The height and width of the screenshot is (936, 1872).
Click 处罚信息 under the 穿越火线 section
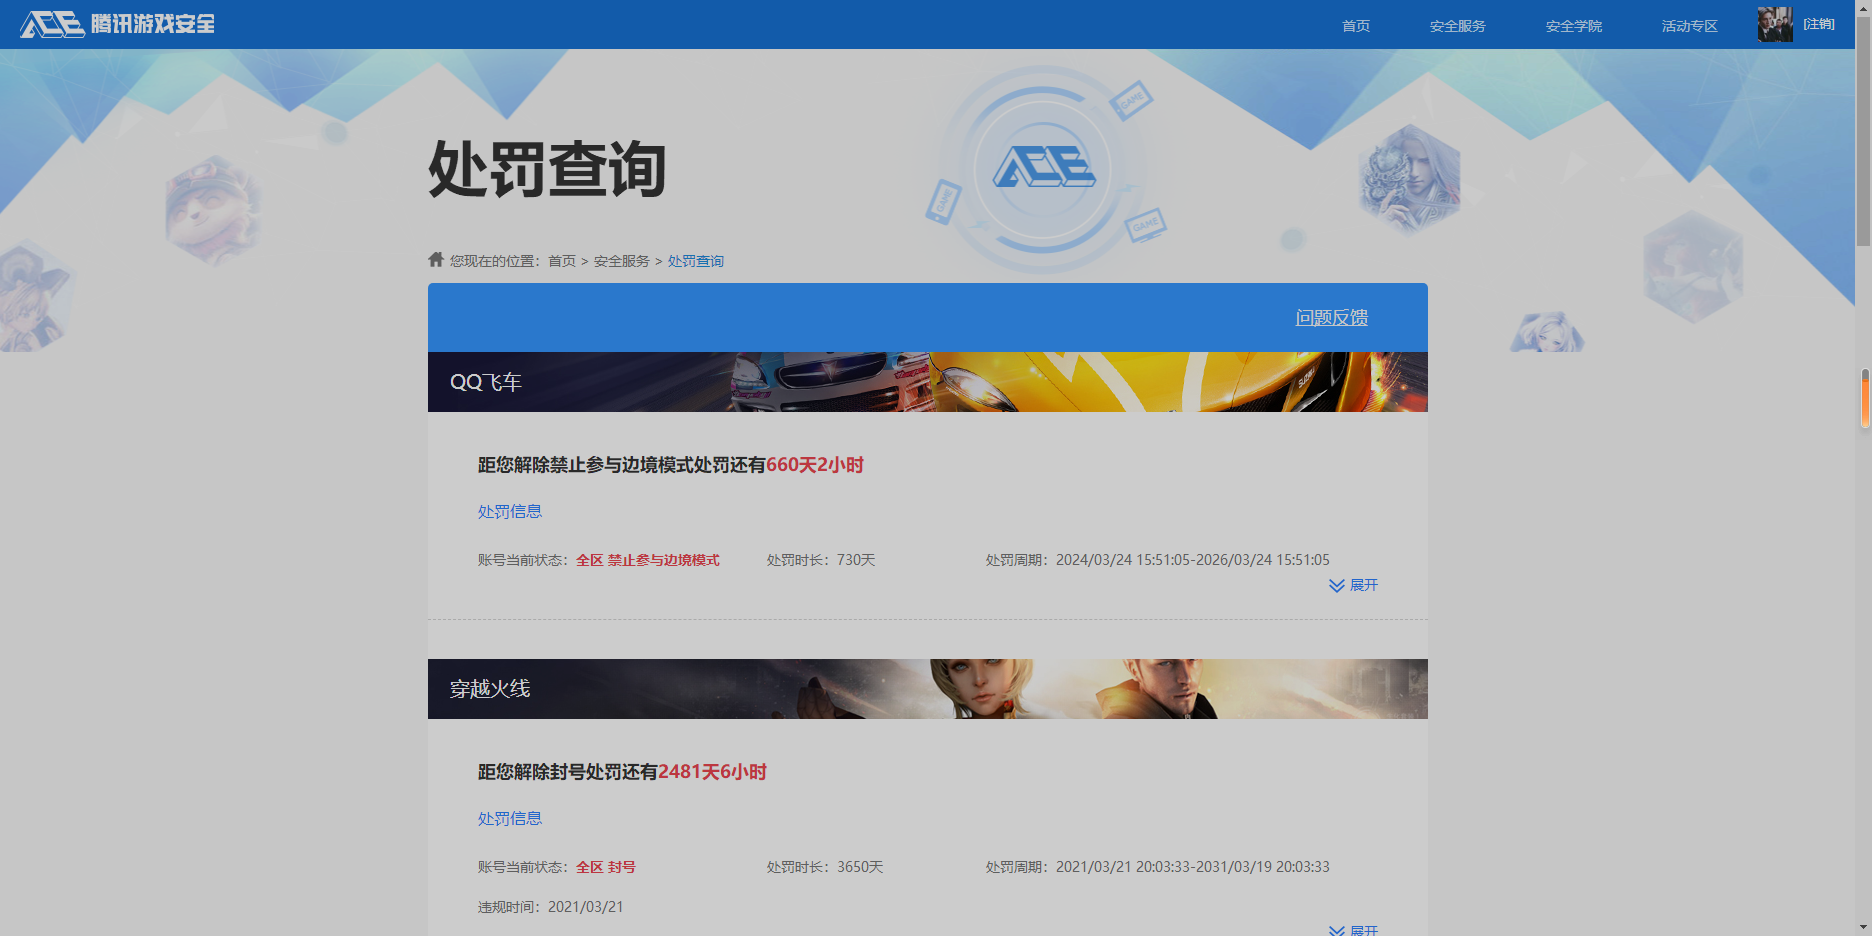tap(510, 819)
